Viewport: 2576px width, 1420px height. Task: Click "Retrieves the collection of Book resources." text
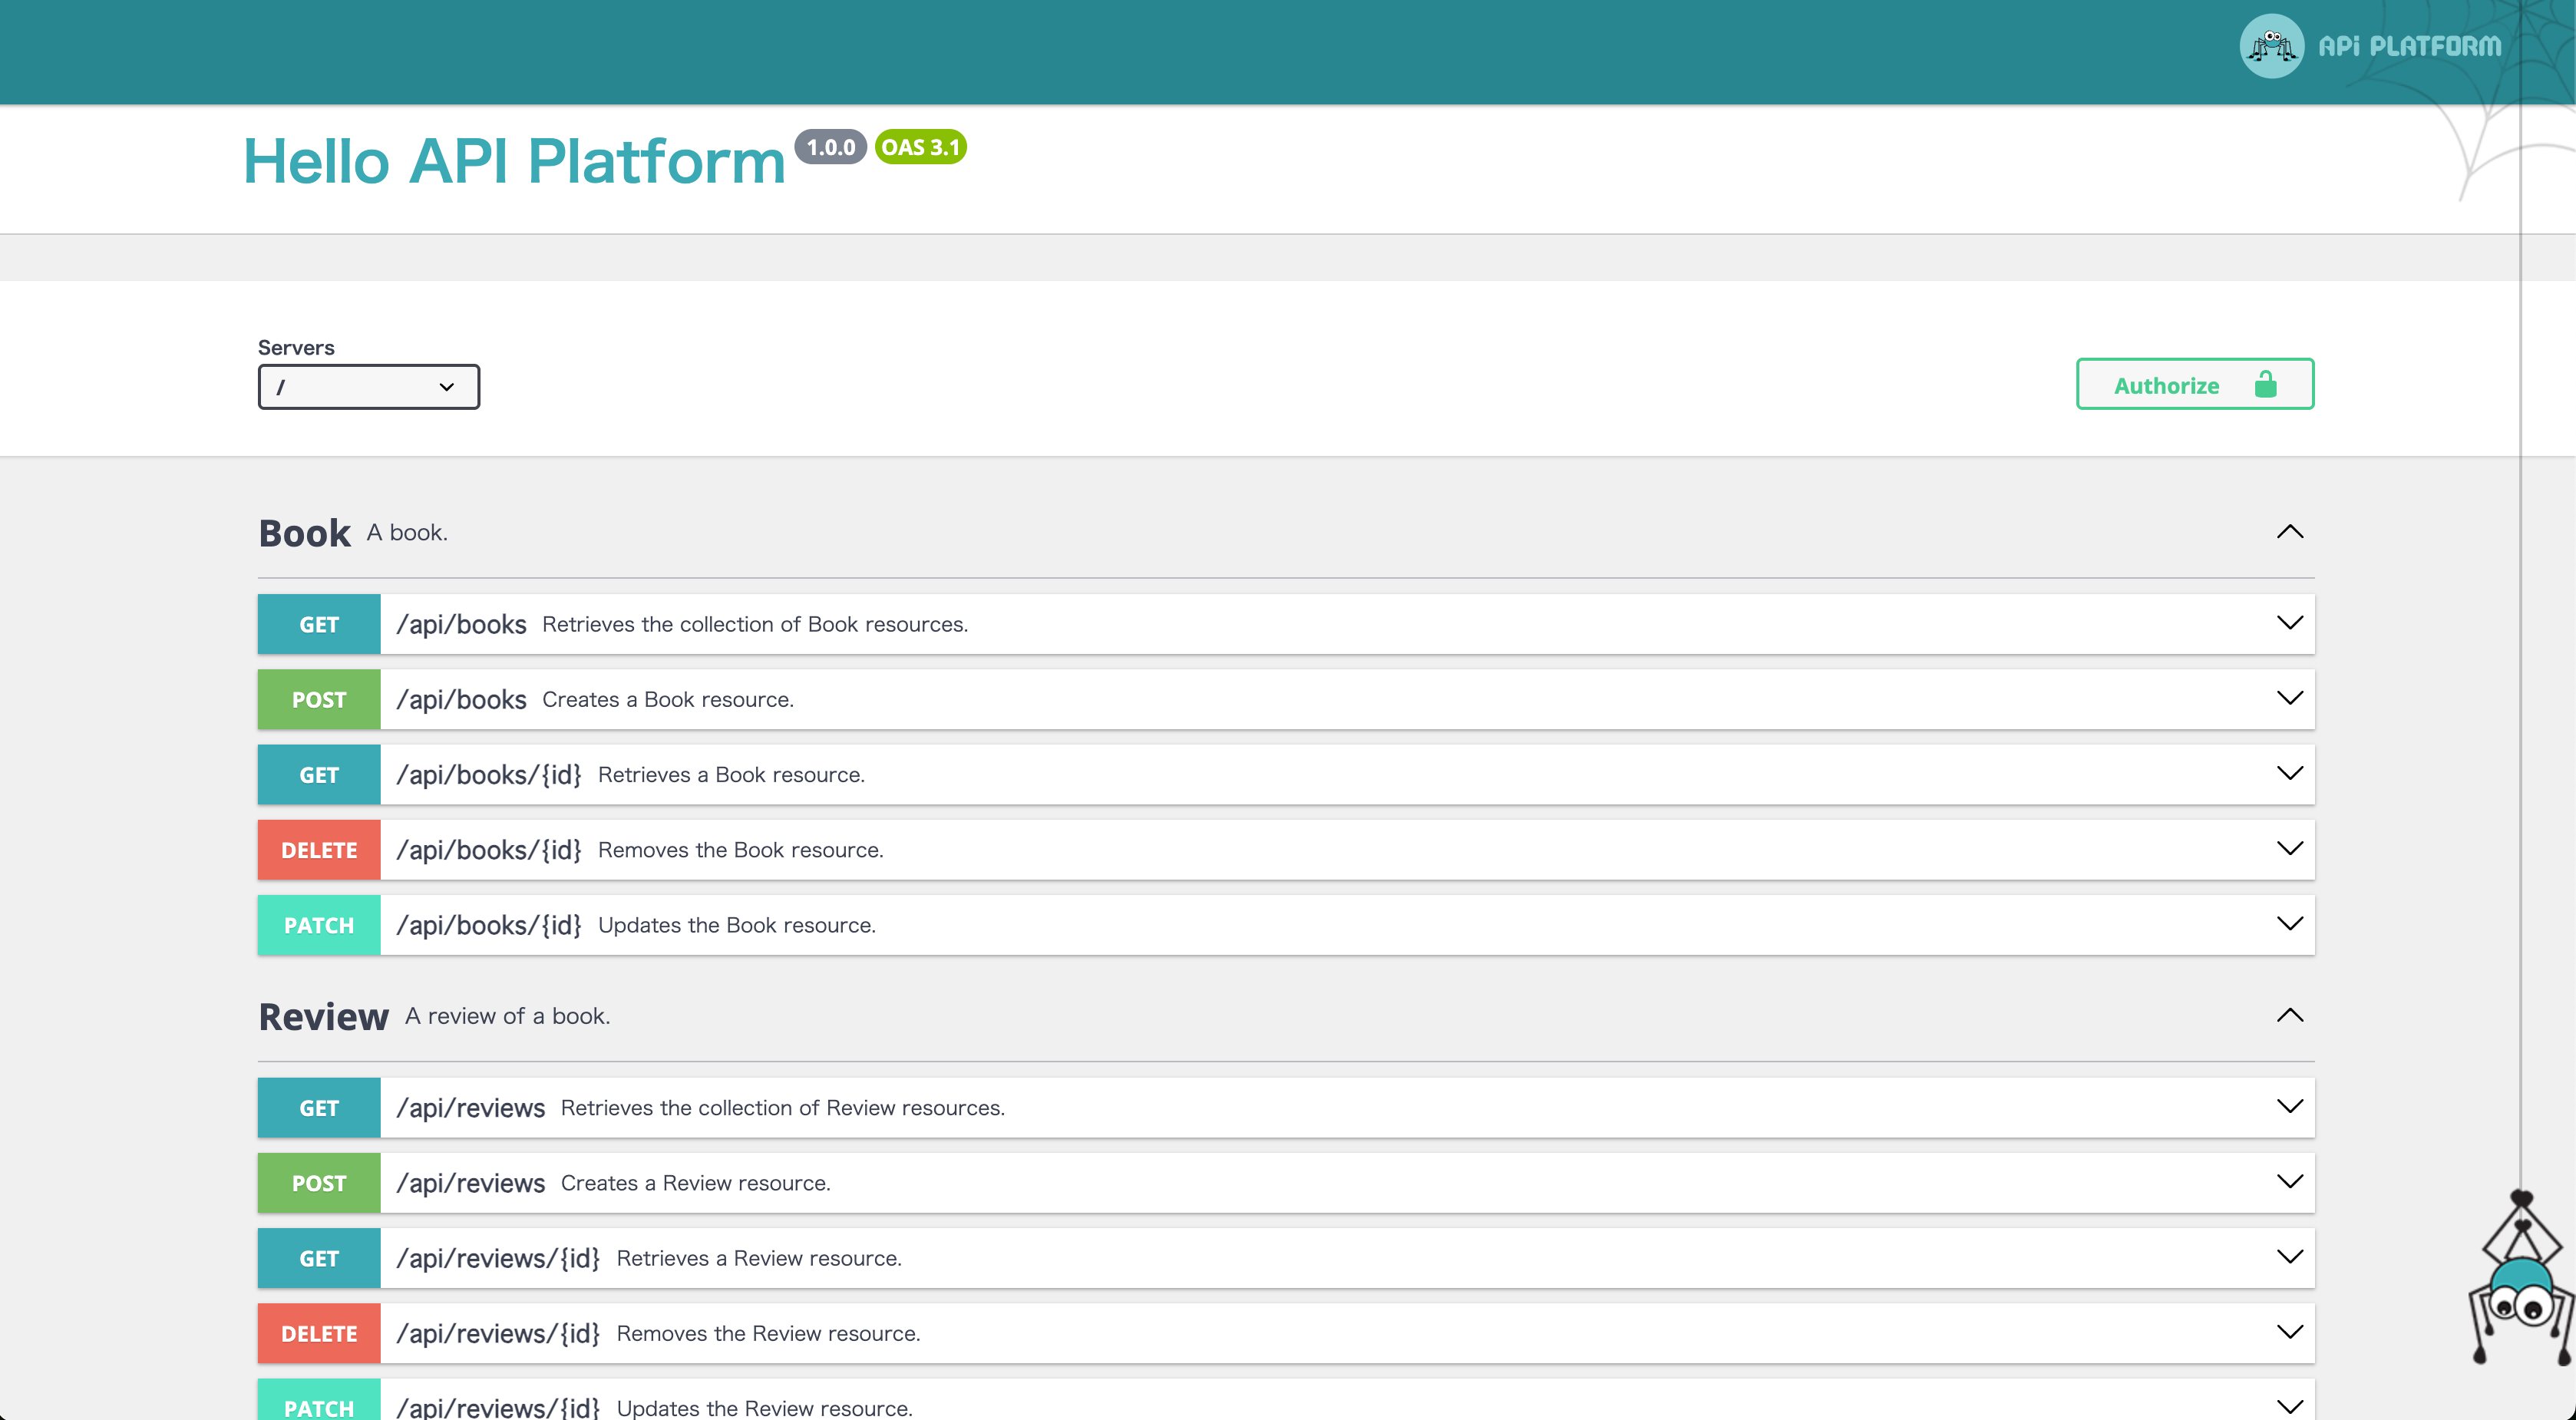click(x=755, y=624)
